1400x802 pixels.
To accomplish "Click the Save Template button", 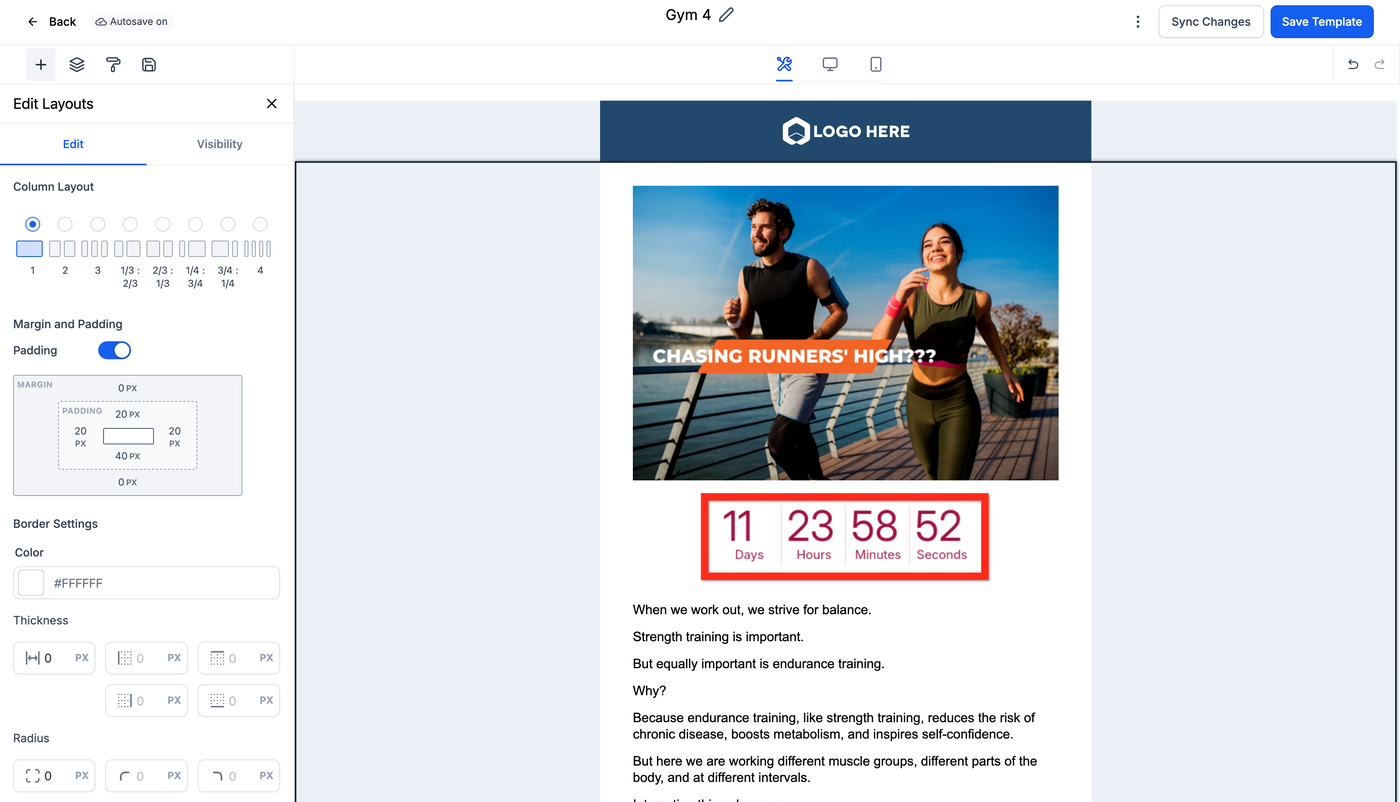I will 1322,22.
